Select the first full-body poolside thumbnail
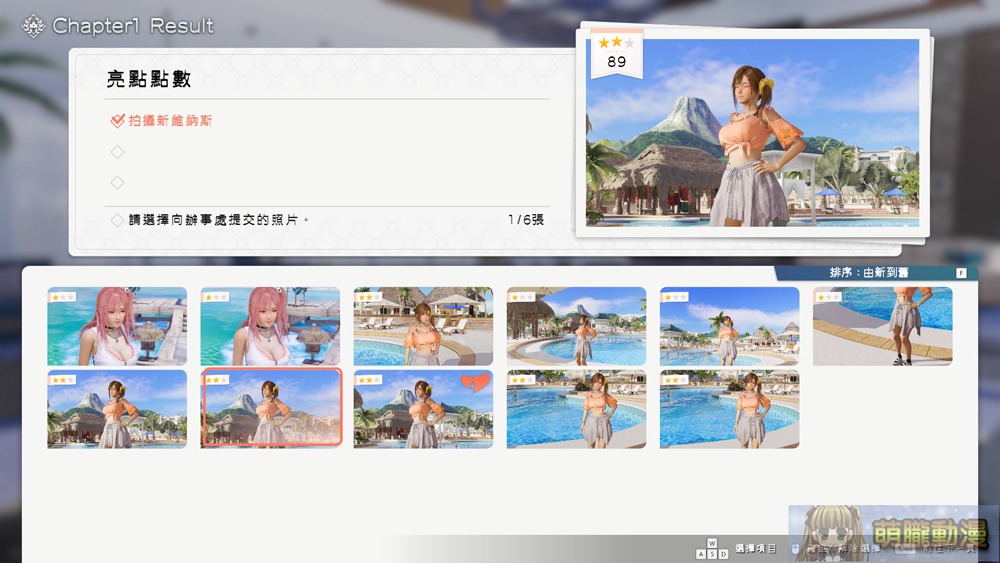Screen dimensions: 1000x563 coord(577,409)
